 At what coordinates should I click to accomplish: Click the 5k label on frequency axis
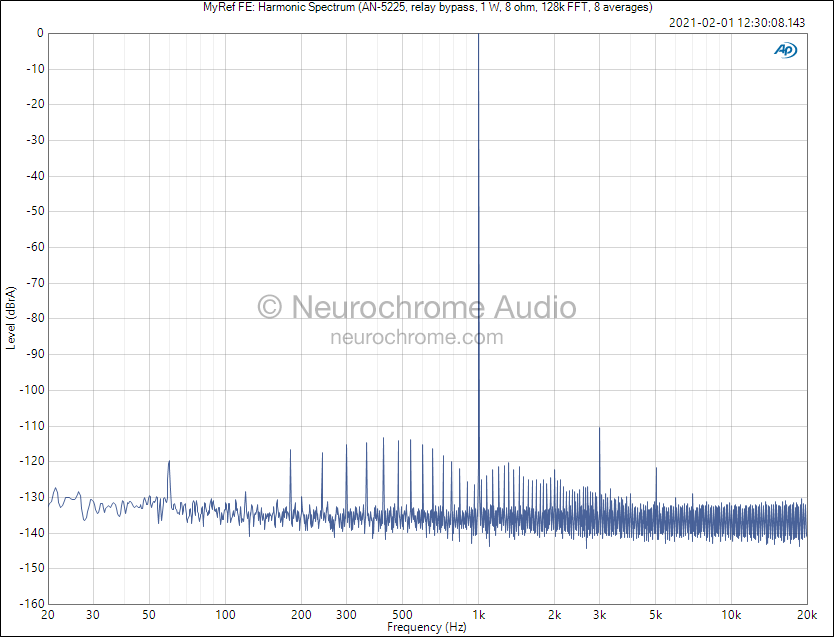click(x=656, y=615)
